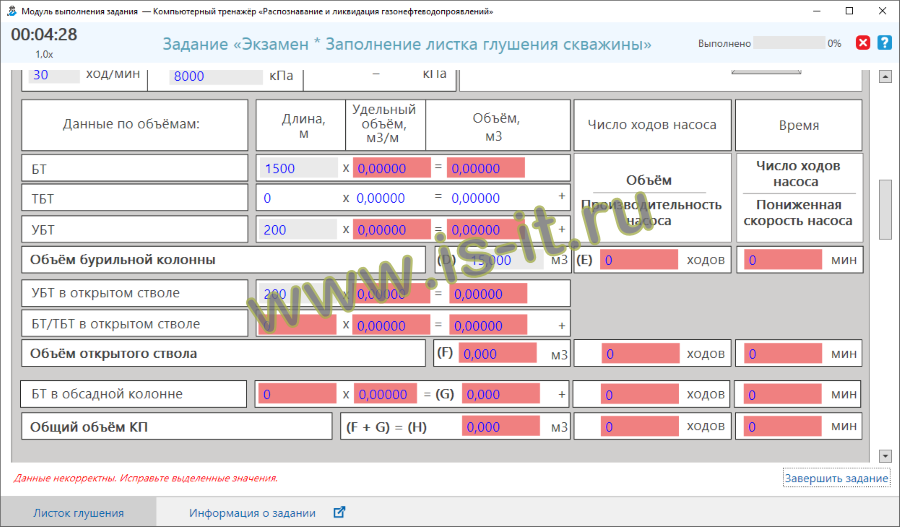900x527 pixels.
Task: Click the vertical scrollbar thumb
Action: click(x=885, y=210)
